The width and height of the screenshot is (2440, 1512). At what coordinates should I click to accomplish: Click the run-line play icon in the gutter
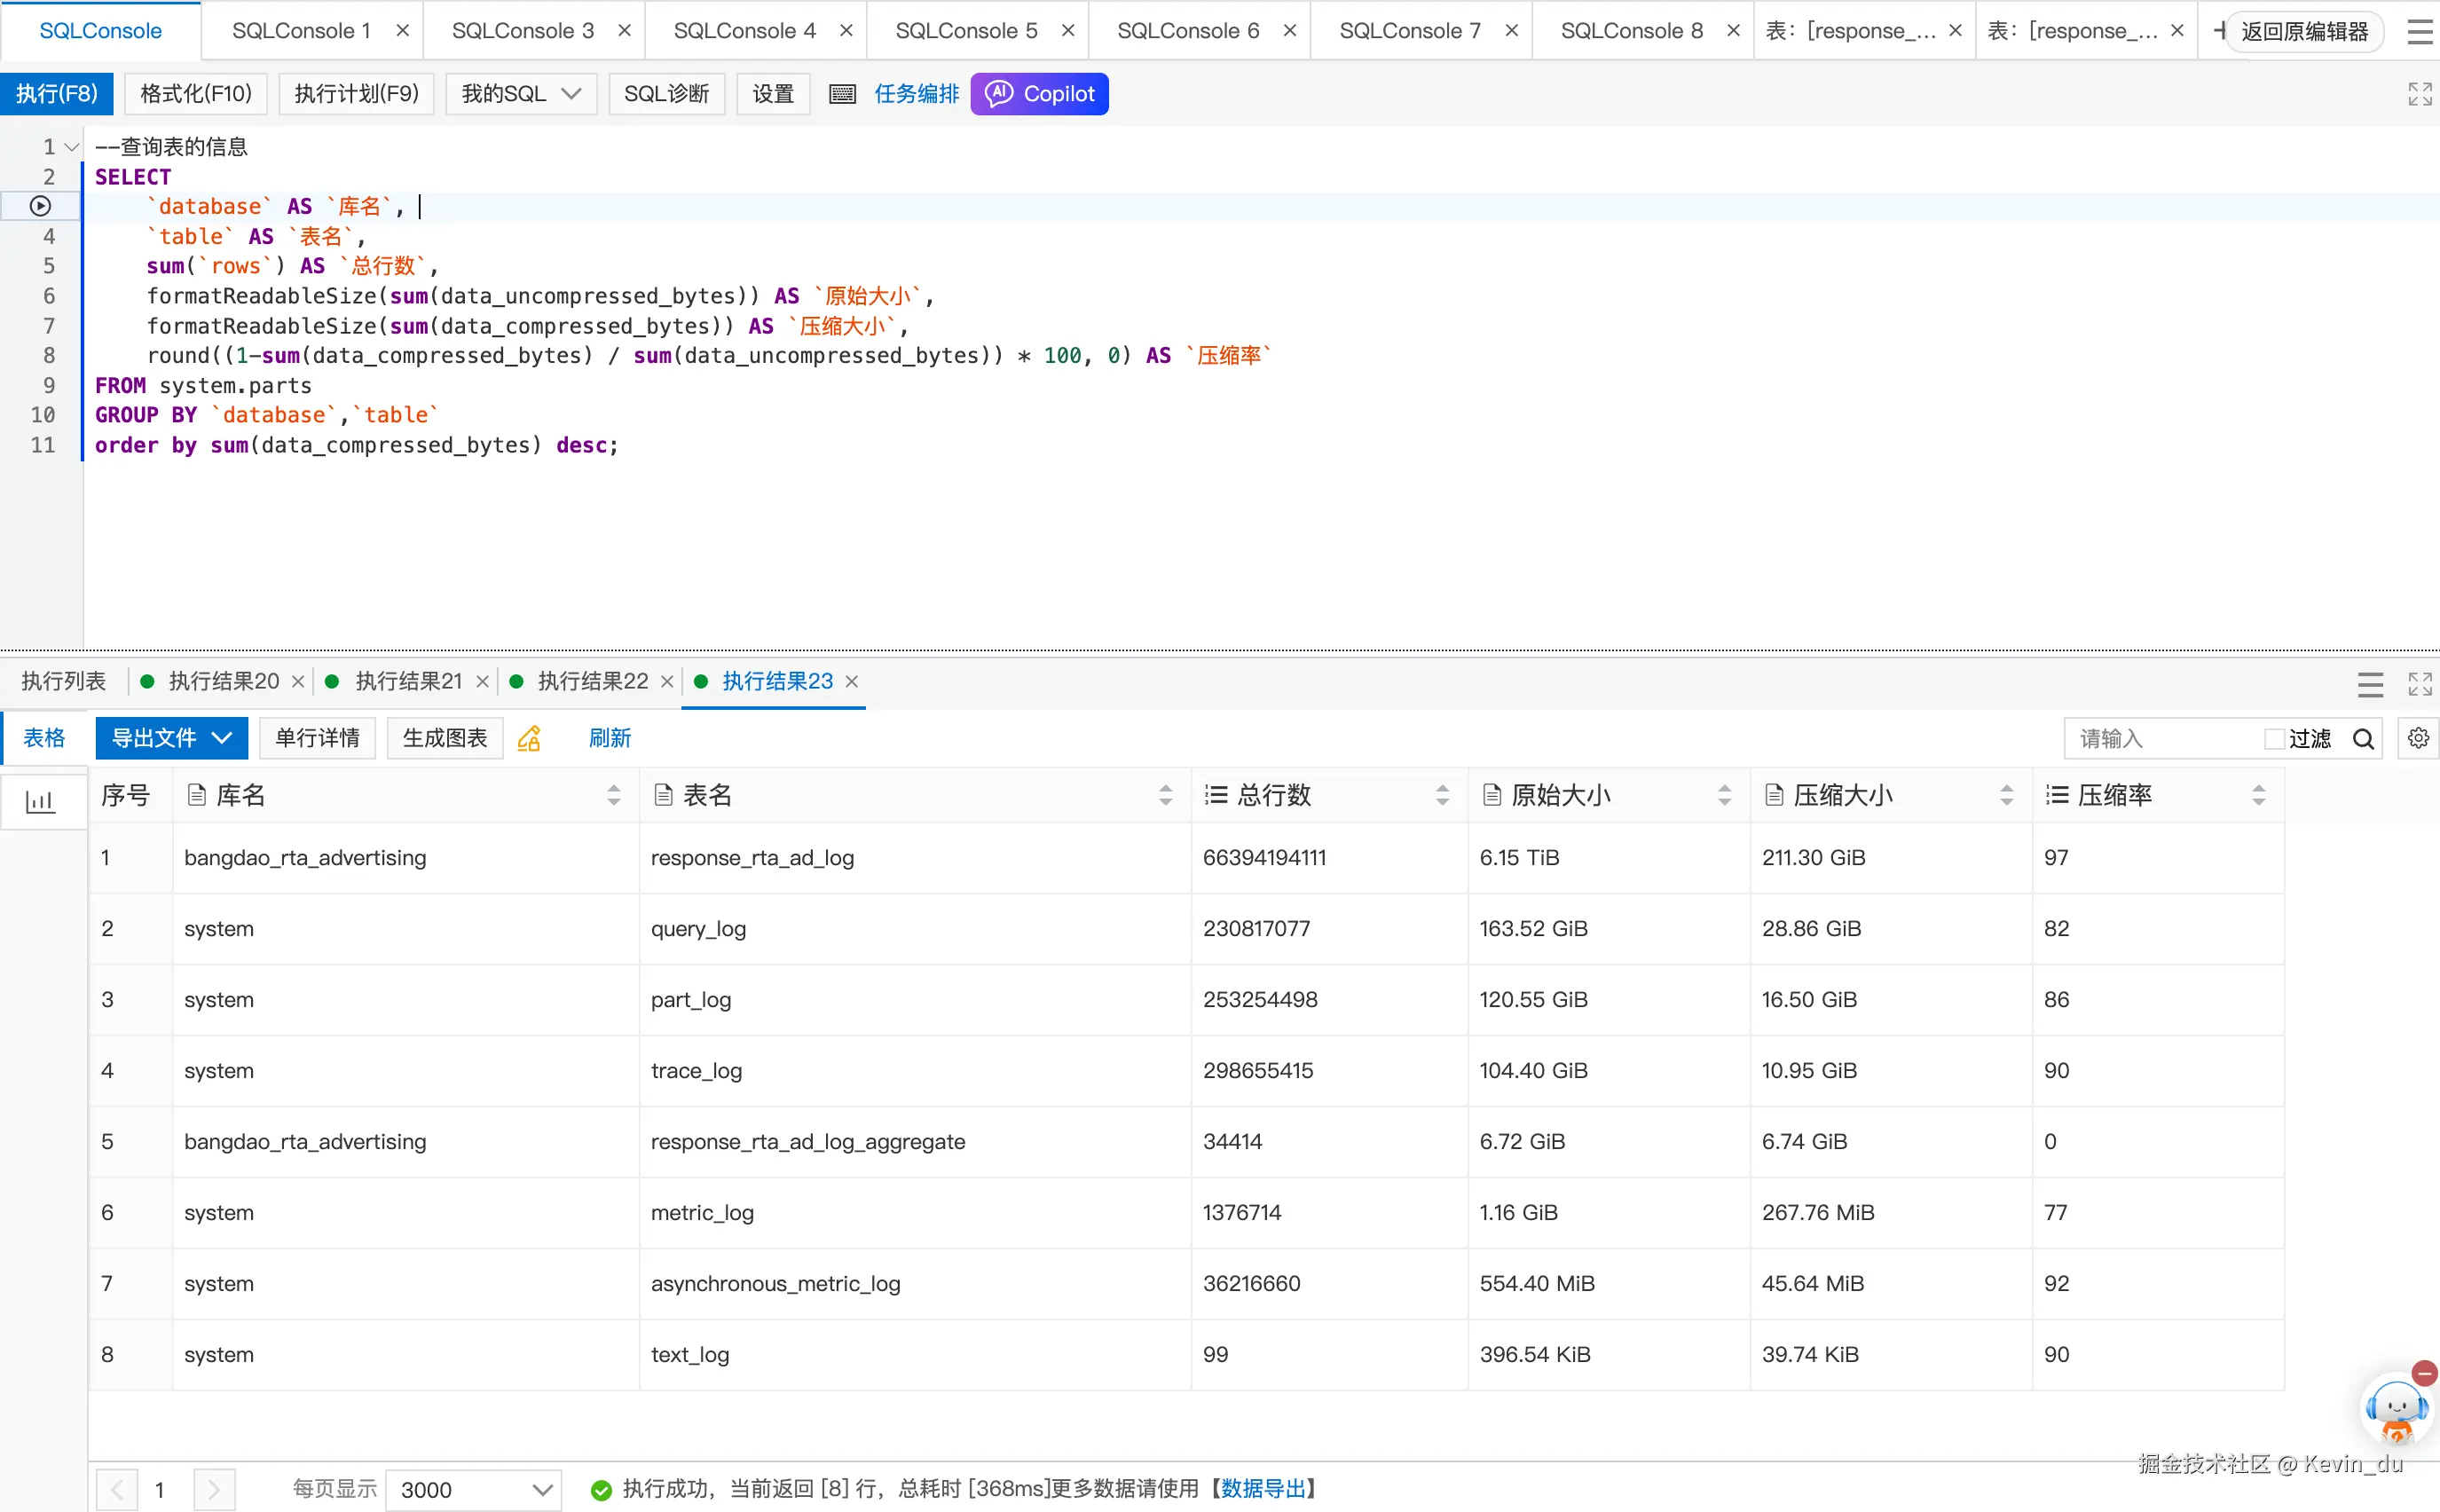[40, 206]
